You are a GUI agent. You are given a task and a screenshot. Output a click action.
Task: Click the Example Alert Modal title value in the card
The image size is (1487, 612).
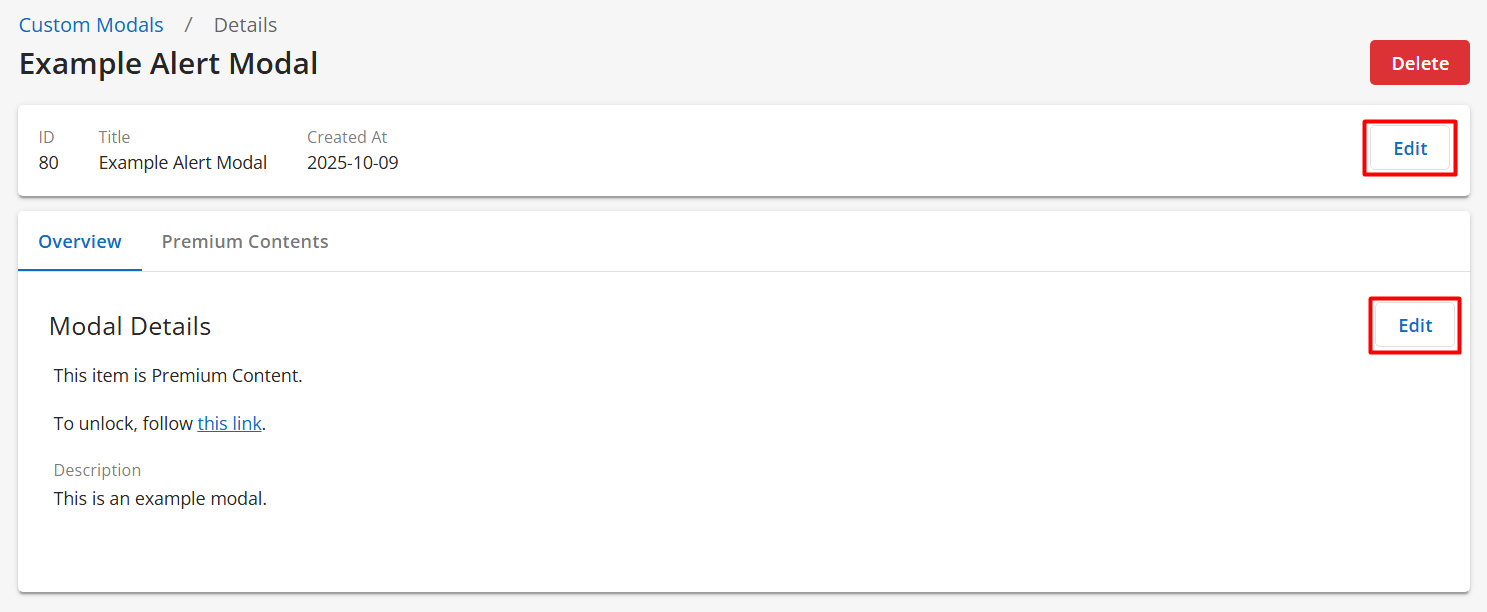(x=182, y=163)
